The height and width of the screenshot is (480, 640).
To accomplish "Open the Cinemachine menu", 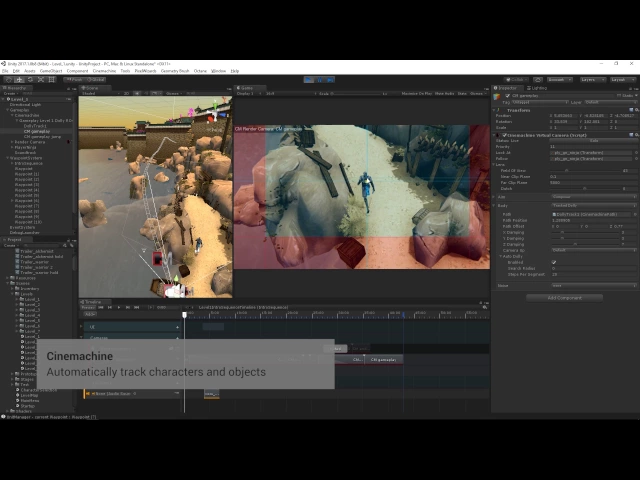I will coord(104,71).
